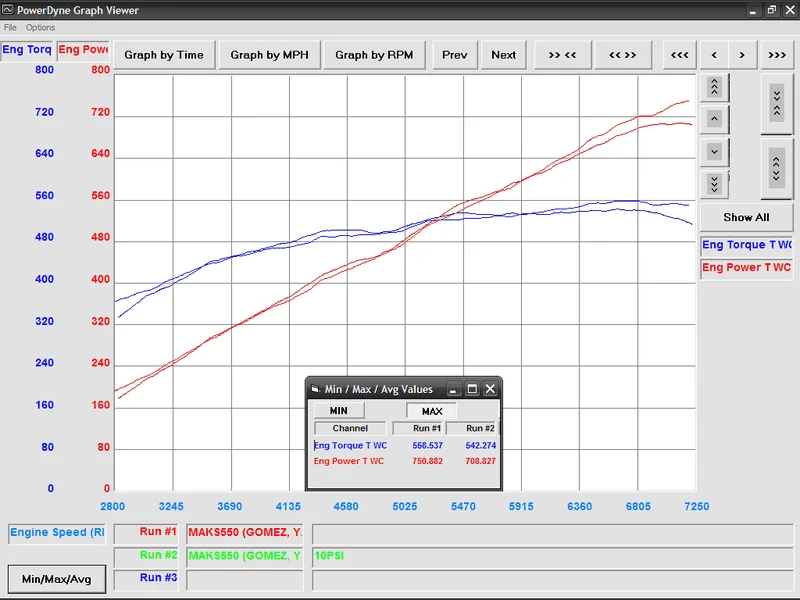Screen dimensions: 800x600
Task: Click the single down-arrow pan button
Action: [714, 152]
